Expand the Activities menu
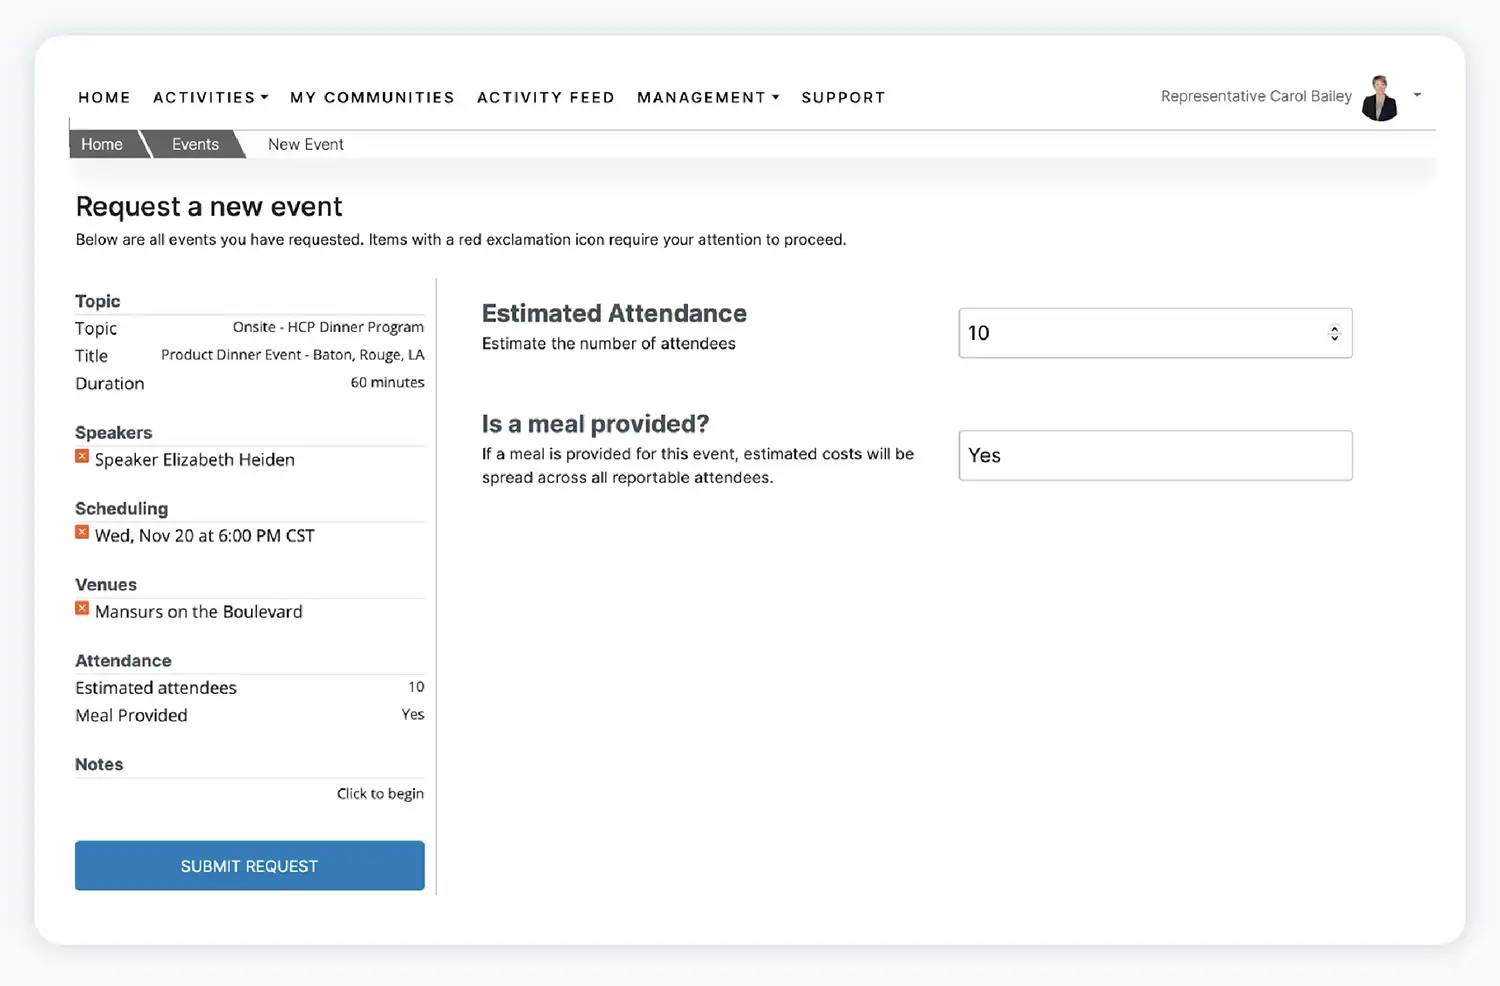The image size is (1500, 986). [x=210, y=97]
